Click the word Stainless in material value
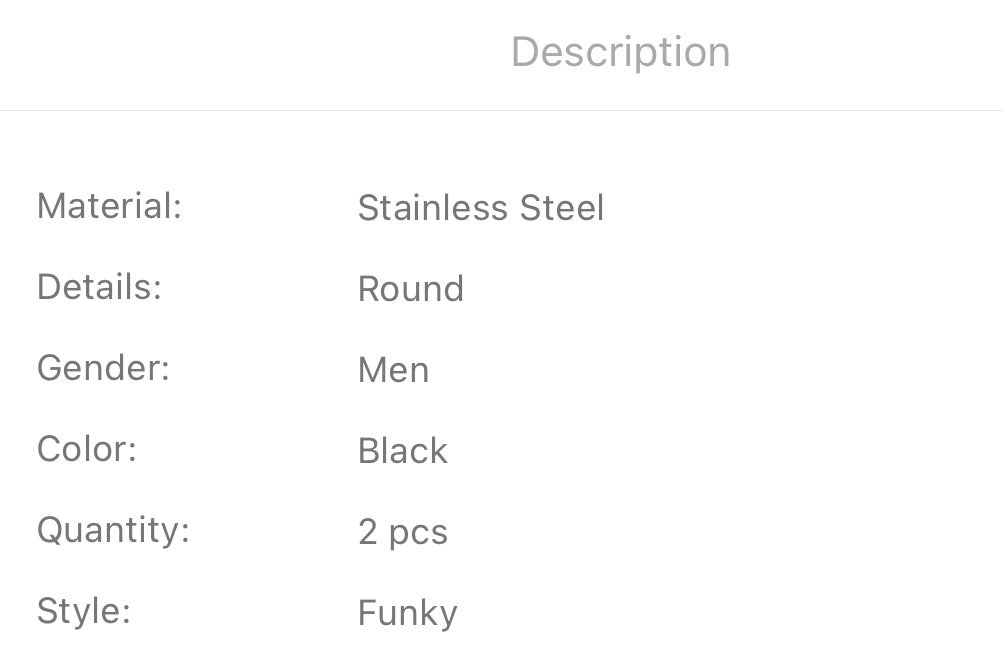Image resolution: width=1003 pixels, height=655 pixels. 433,208
